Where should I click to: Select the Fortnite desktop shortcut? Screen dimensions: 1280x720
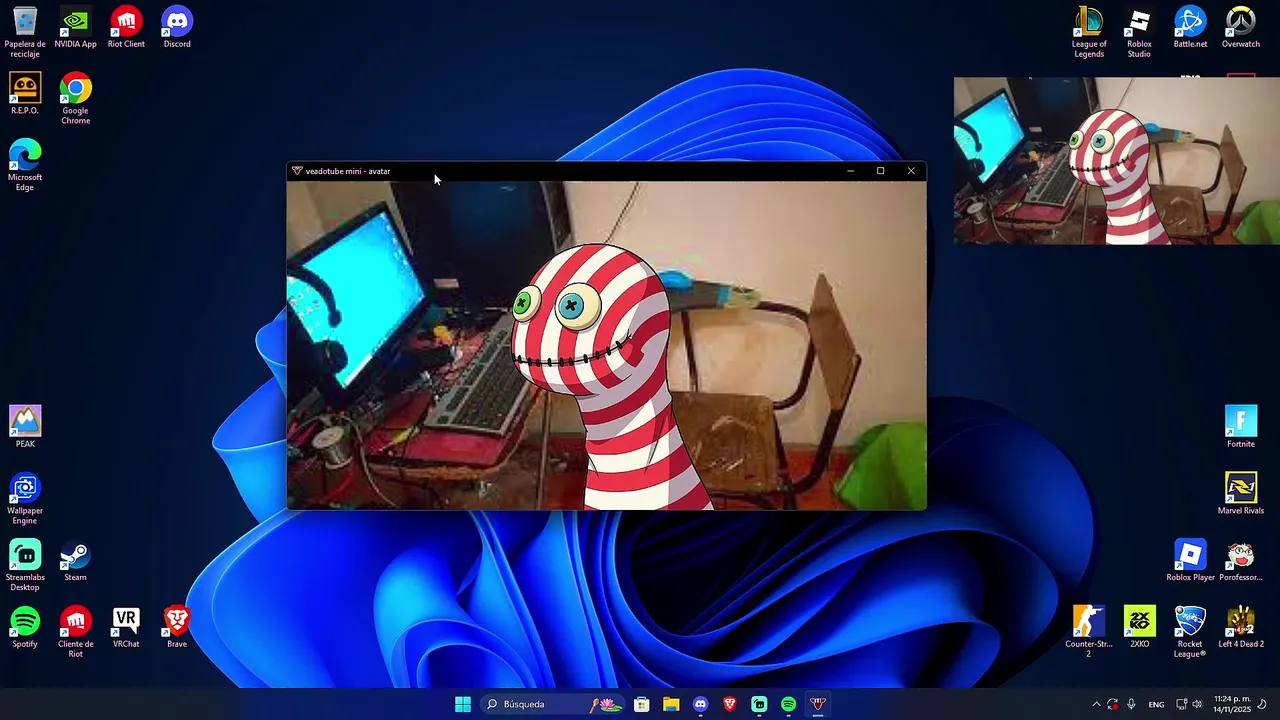click(1241, 427)
